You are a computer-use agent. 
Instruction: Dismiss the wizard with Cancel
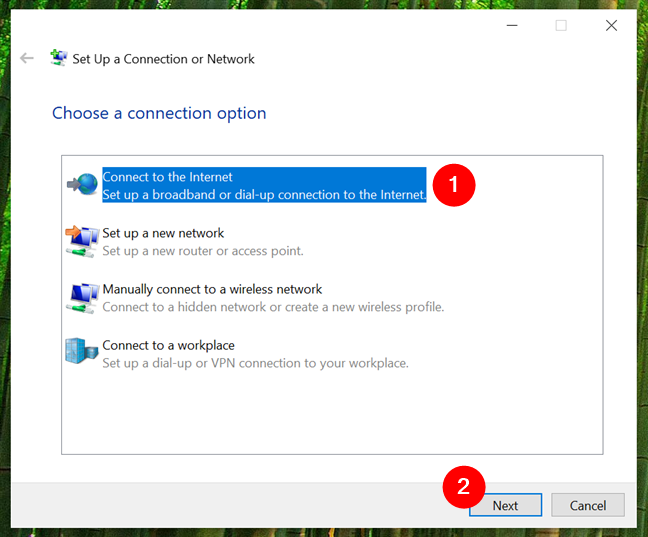588,505
